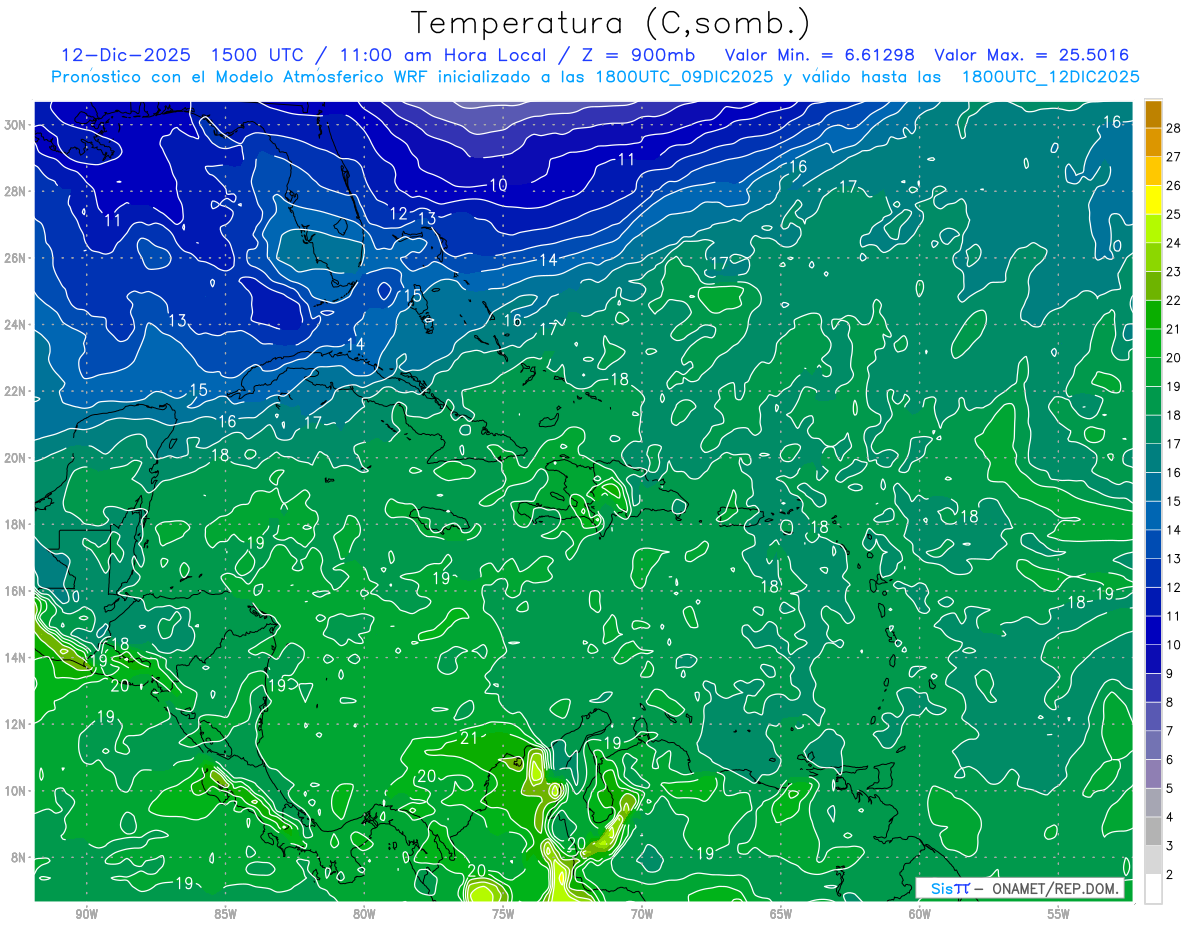Click the white bottom band of color legend
1200x927 pixels.
[x=1153, y=888]
